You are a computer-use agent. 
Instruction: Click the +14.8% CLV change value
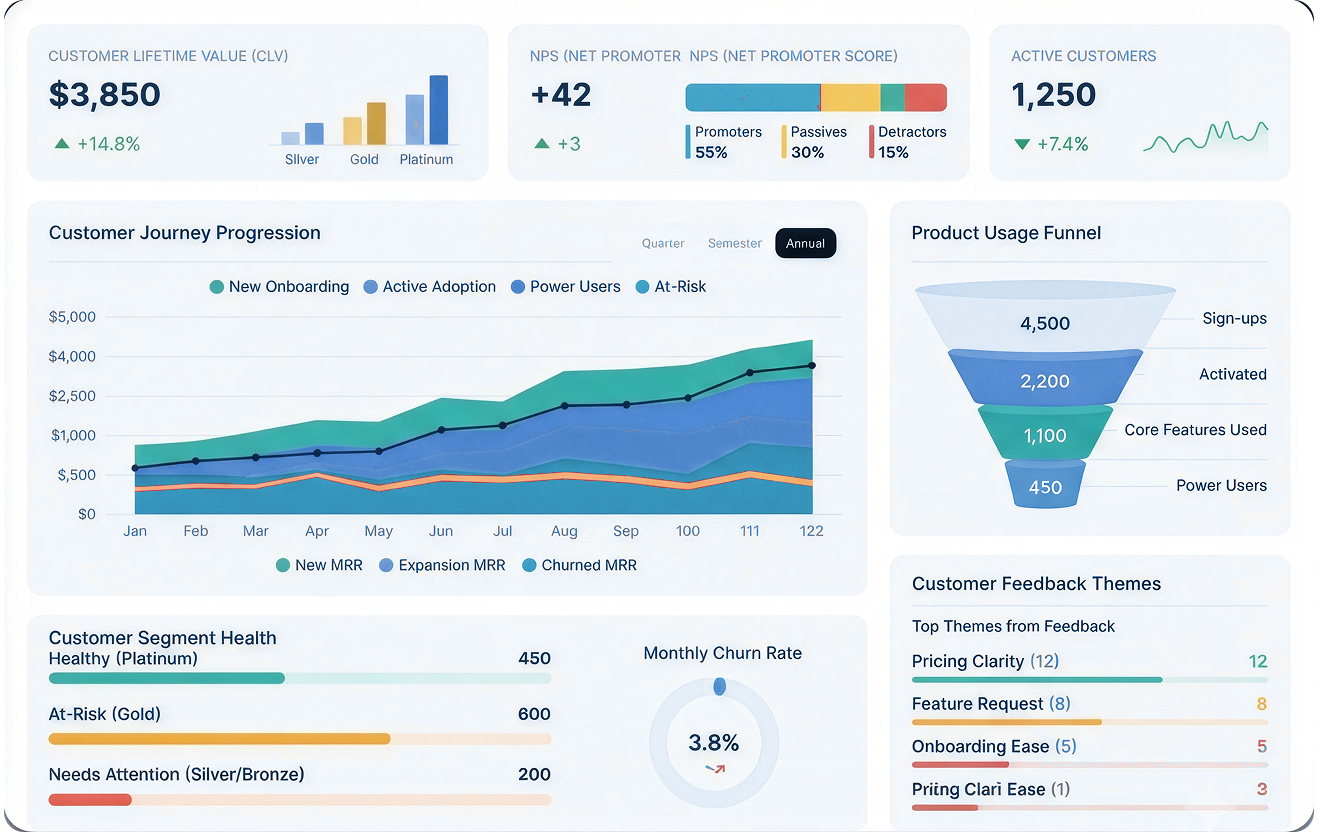(110, 144)
